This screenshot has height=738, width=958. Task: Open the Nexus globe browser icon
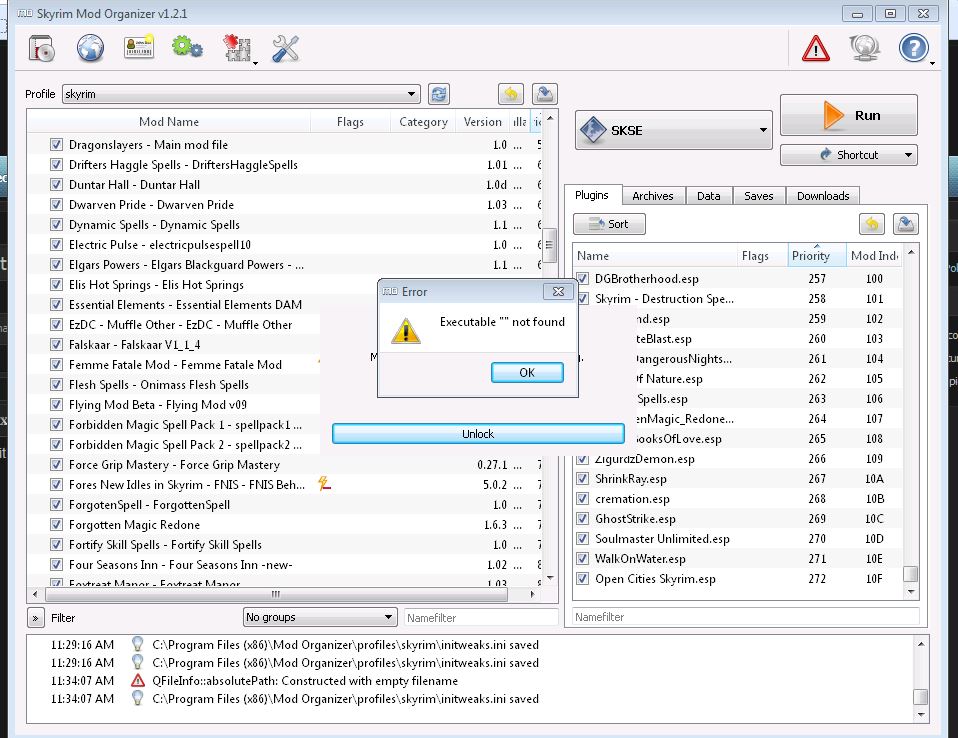90,48
